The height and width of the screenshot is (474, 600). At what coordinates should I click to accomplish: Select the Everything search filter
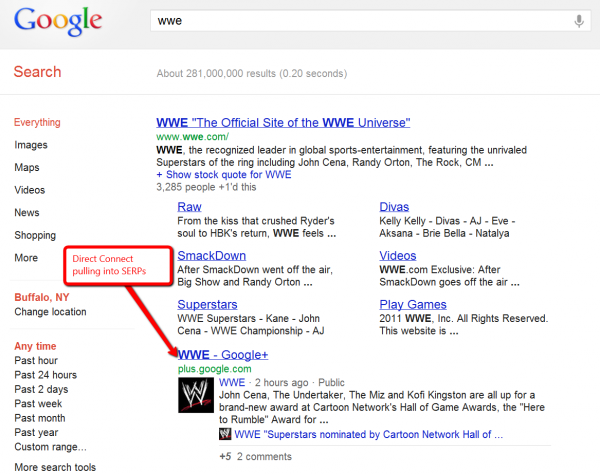[37, 122]
